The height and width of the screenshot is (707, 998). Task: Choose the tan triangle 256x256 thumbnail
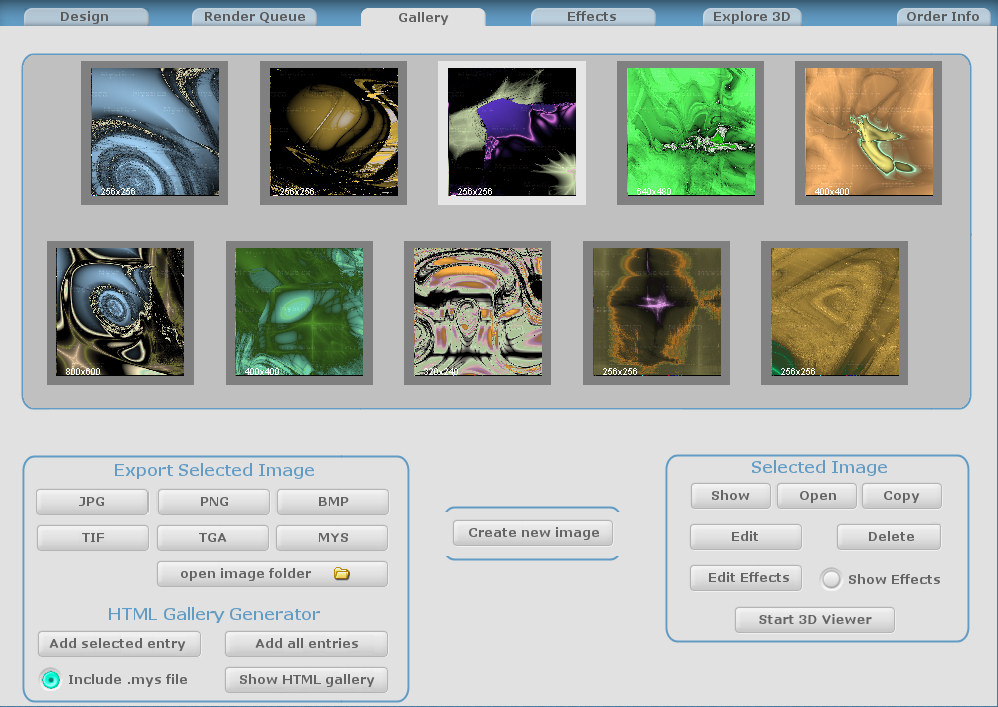834,312
